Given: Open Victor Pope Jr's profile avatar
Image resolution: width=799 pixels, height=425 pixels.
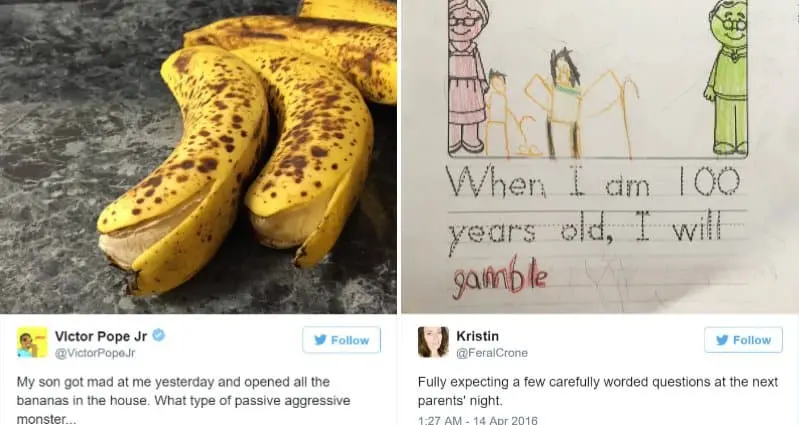Looking at the screenshot, I should (32, 342).
